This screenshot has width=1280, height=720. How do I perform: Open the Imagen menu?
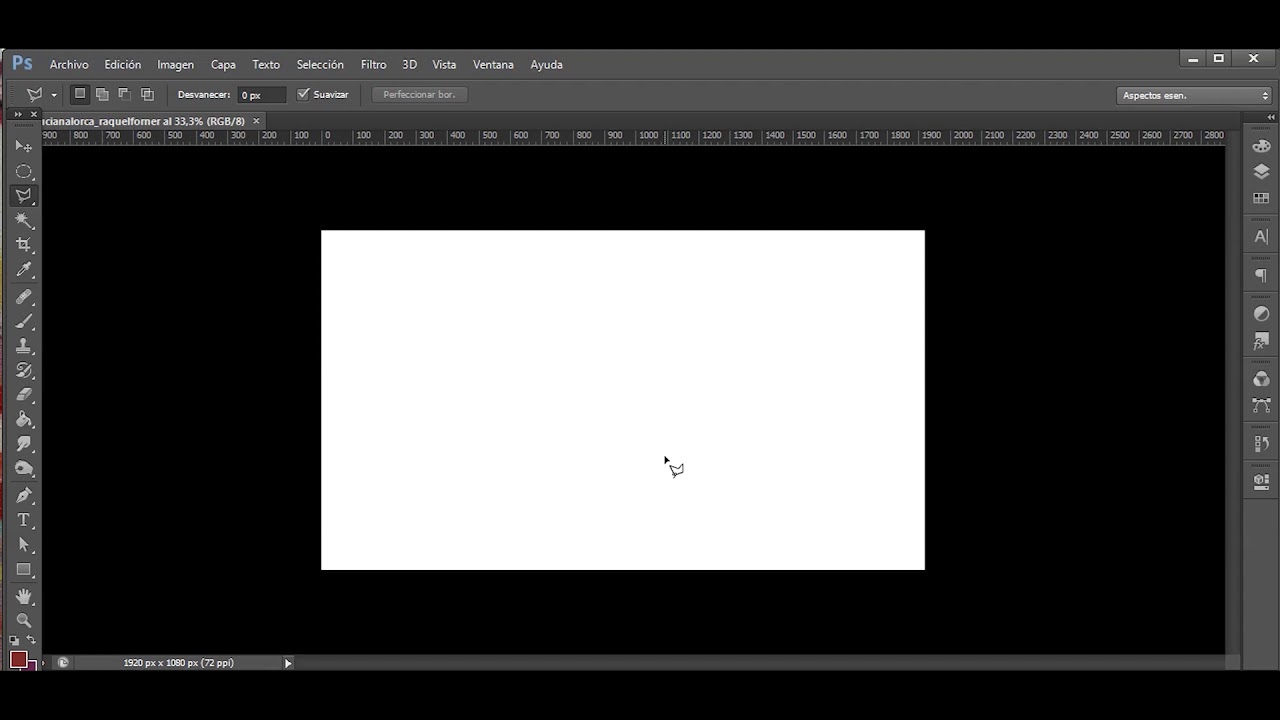coord(175,64)
